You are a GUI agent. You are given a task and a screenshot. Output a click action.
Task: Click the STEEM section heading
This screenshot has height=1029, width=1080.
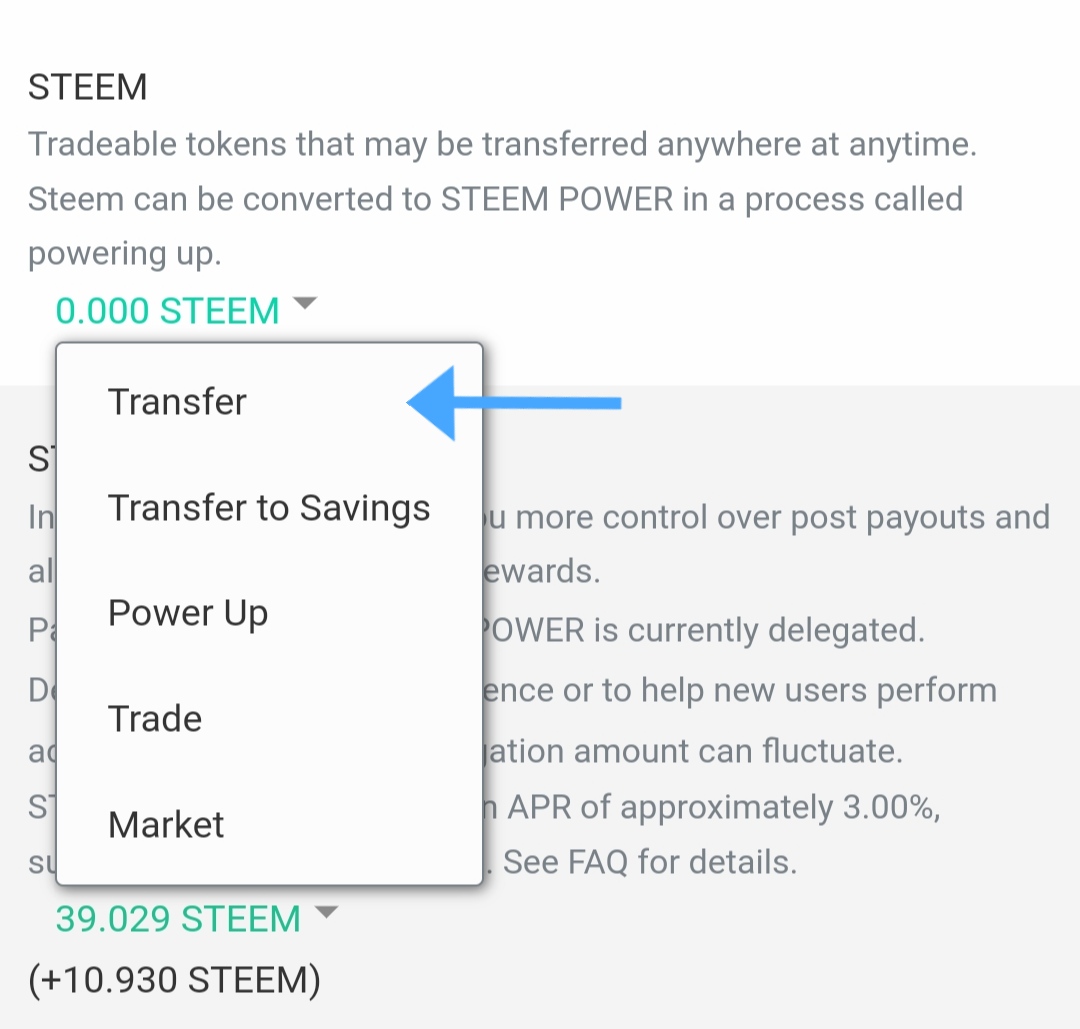click(88, 88)
